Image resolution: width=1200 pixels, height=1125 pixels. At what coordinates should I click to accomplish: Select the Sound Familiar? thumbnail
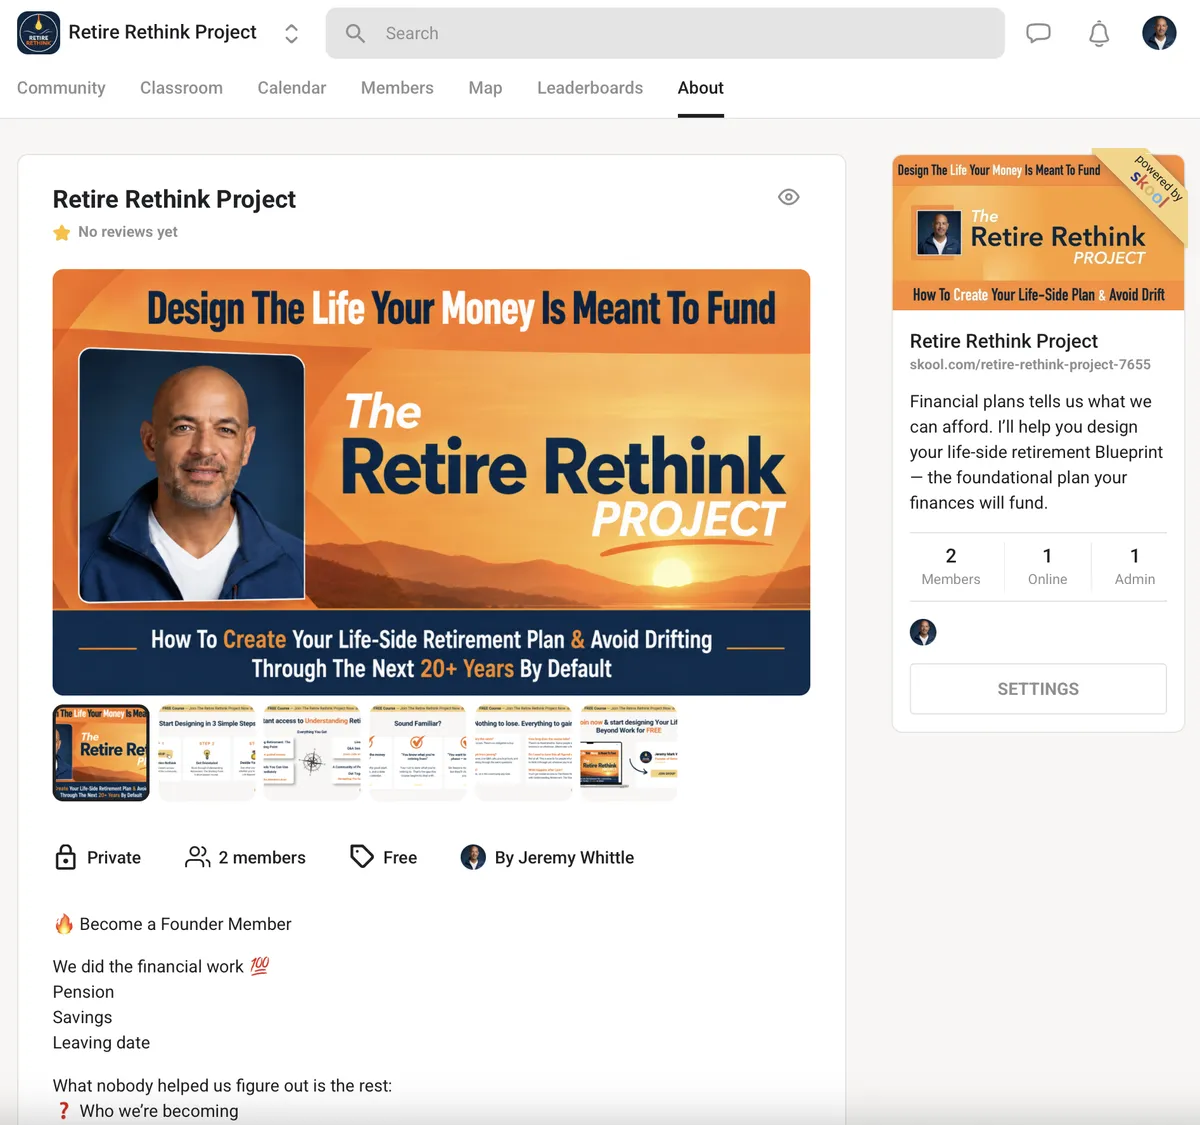coord(418,753)
